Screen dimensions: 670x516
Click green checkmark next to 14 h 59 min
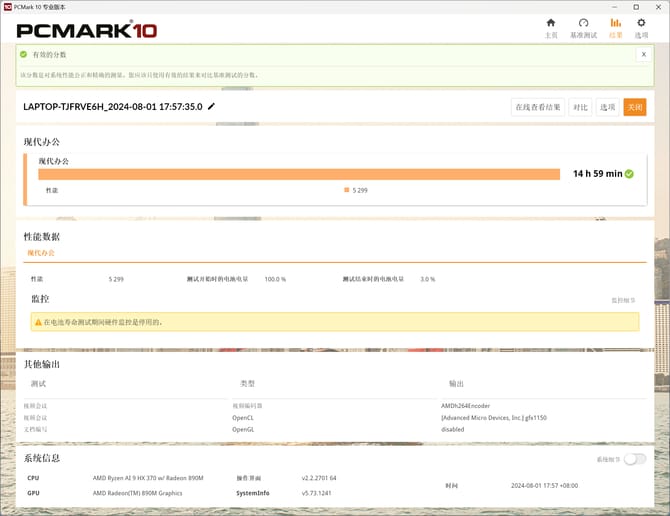(630, 174)
